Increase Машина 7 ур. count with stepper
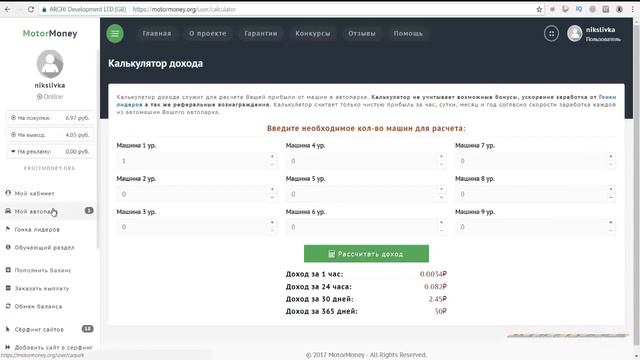 point(611,157)
